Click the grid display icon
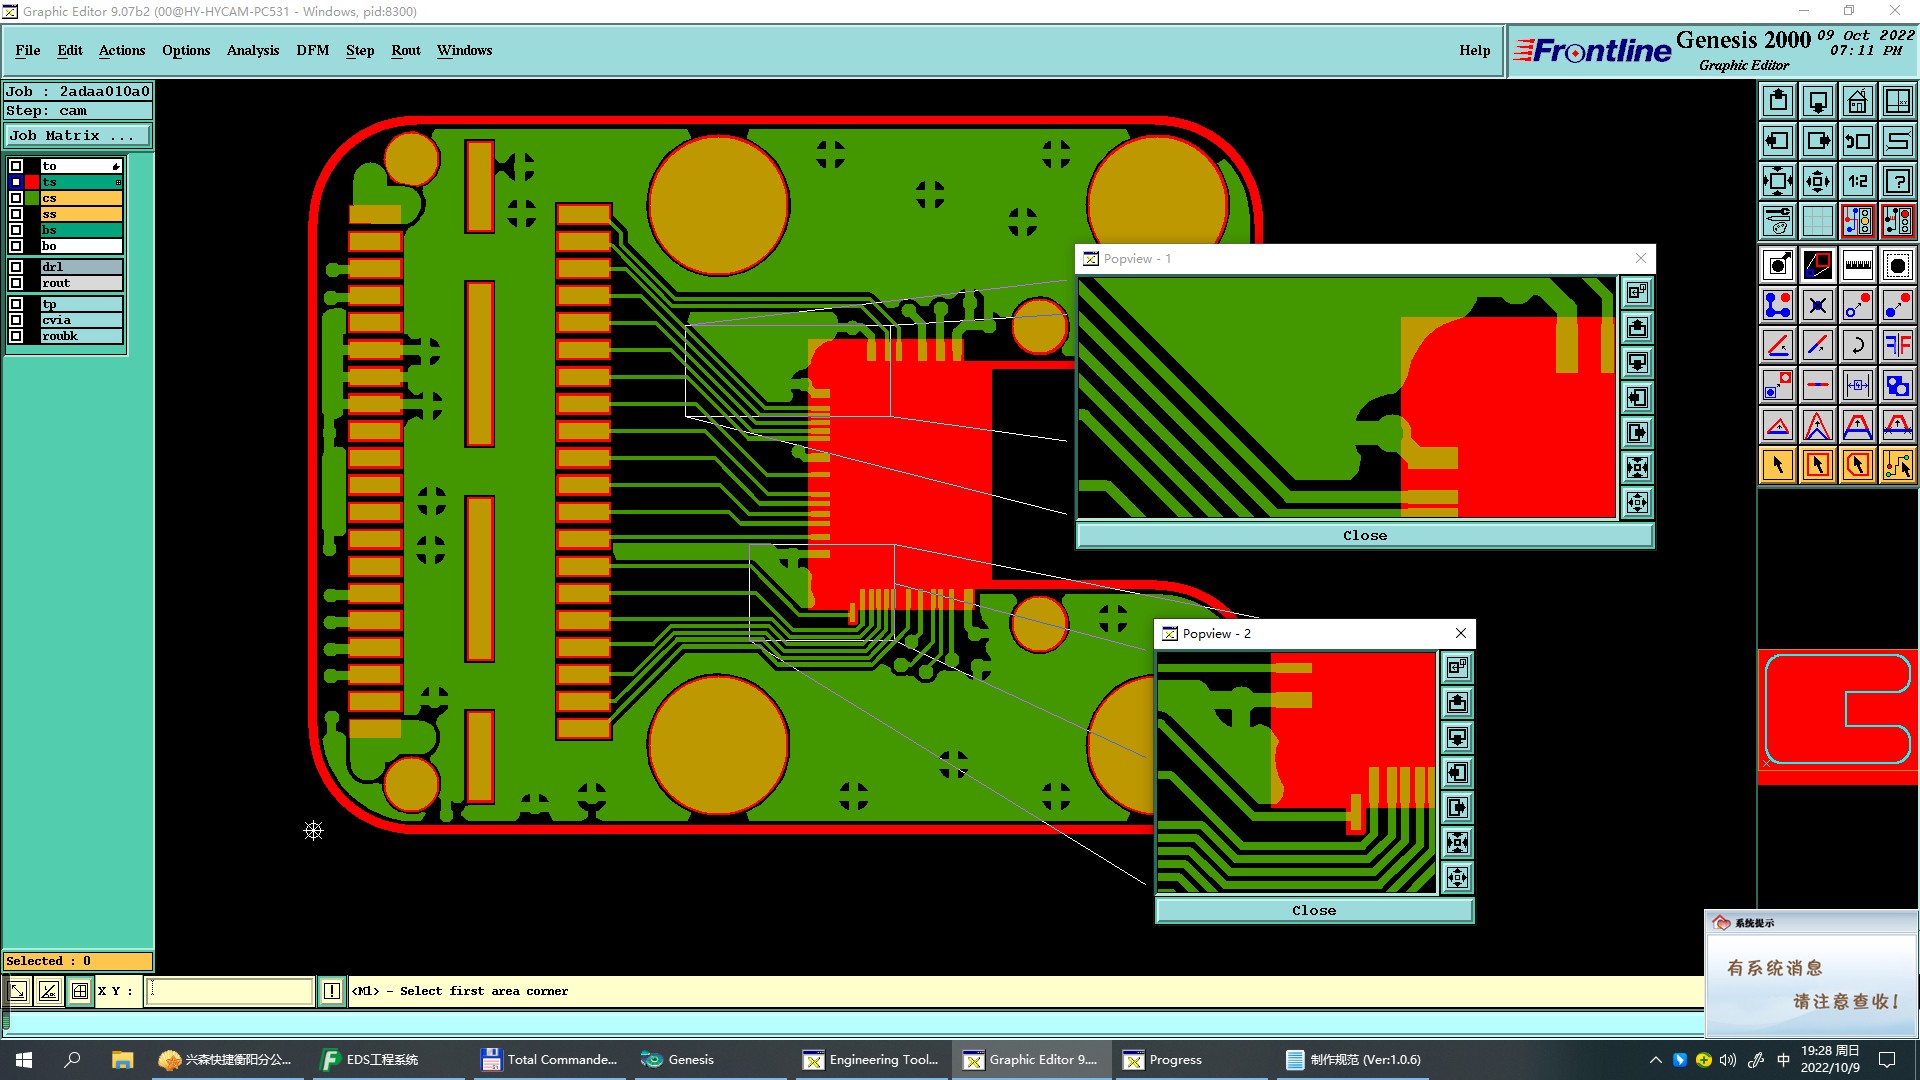The height and width of the screenshot is (1080, 1920). coord(1817,221)
